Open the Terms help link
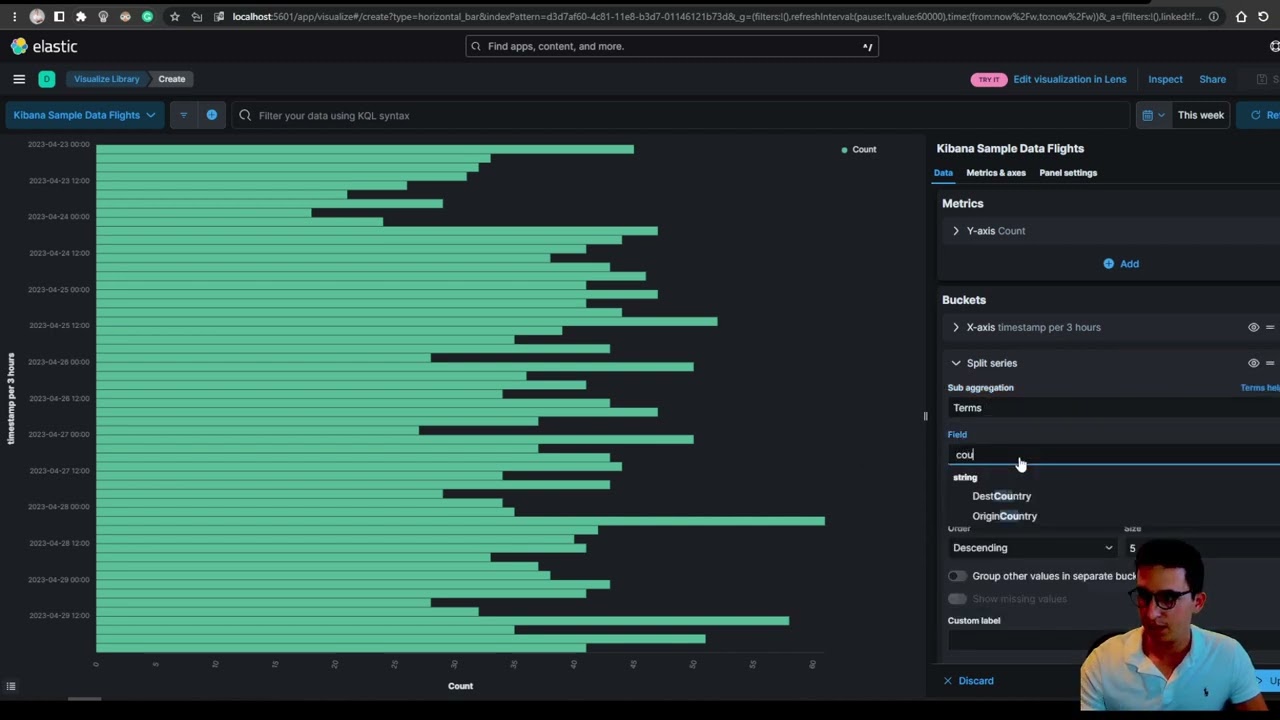This screenshot has height=720, width=1280. (1260, 388)
